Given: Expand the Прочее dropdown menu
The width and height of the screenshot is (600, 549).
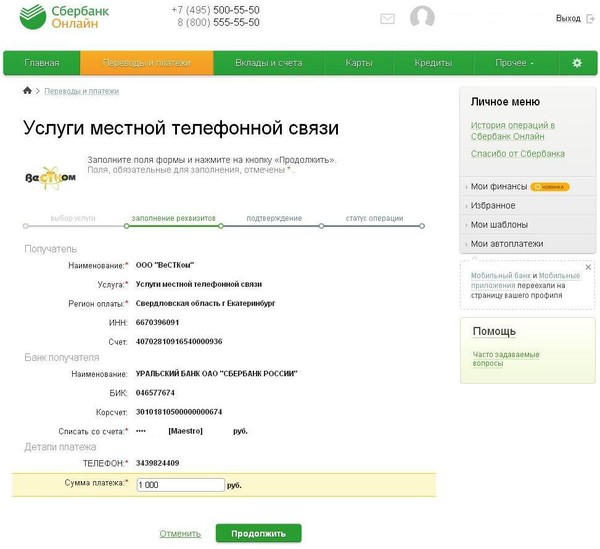Looking at the screenshot, I should click(515, 63).
